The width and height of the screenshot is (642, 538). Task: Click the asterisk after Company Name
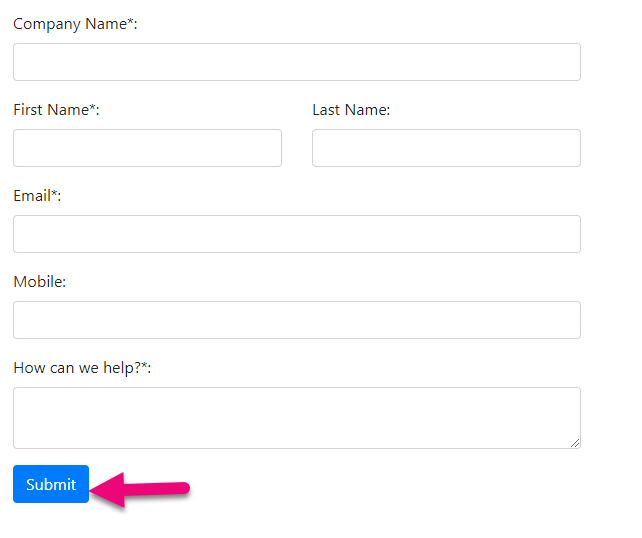click(x=131, y=22)
